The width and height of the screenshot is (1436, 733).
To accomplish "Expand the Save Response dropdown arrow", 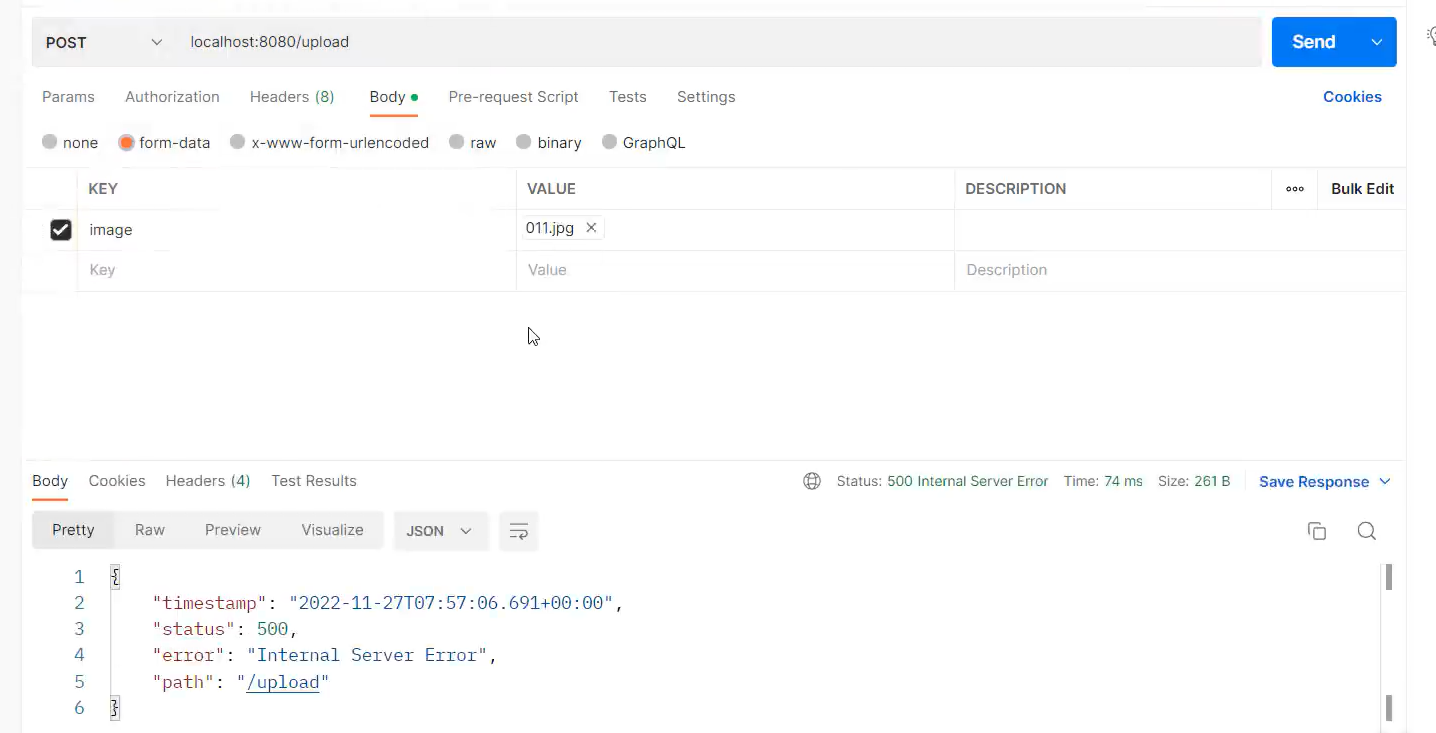I will click(1385, 482).
